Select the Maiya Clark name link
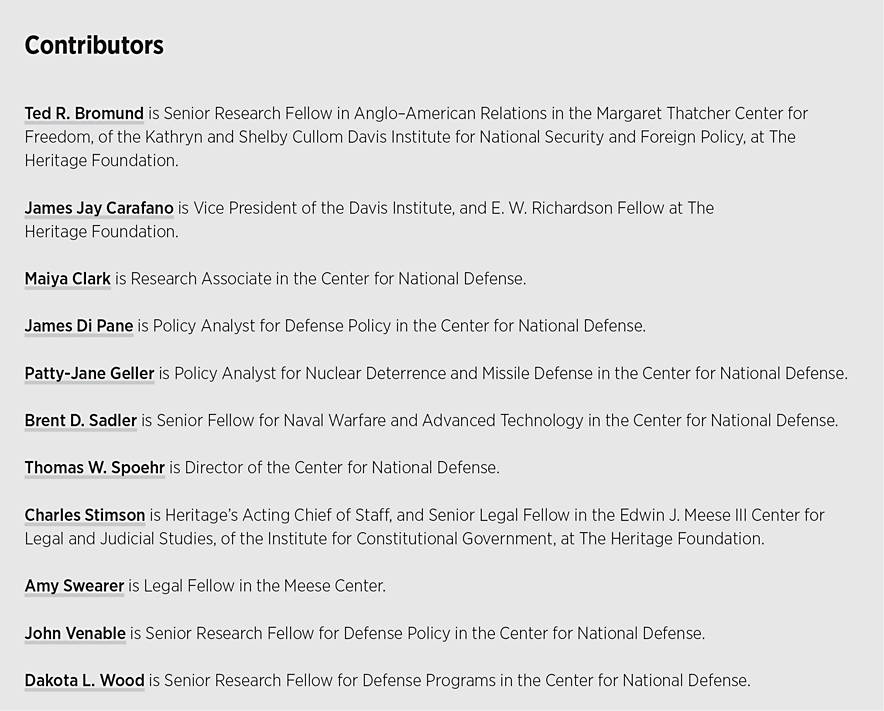Screen dimensions: 884x711 click(x=67, y=279)
